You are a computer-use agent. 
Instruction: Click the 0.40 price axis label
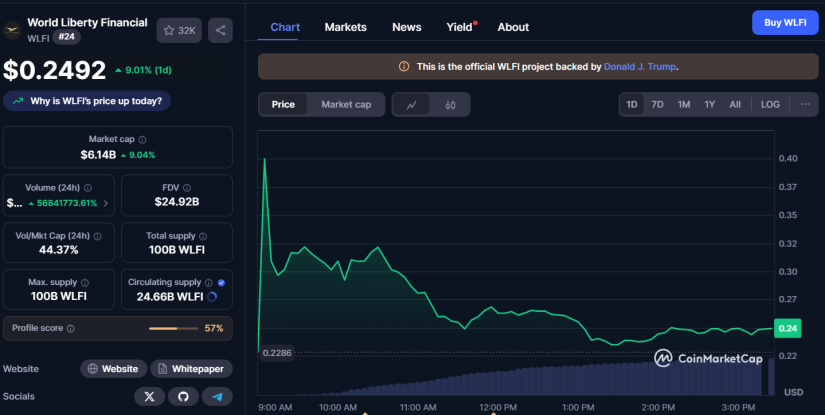coord(788,158)
